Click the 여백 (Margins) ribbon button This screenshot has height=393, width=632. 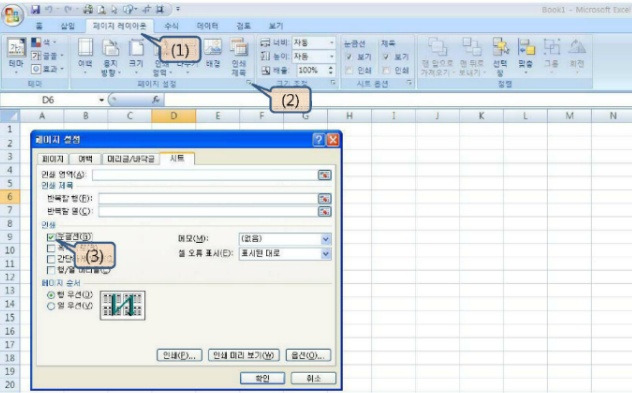[x=85, y=56]
